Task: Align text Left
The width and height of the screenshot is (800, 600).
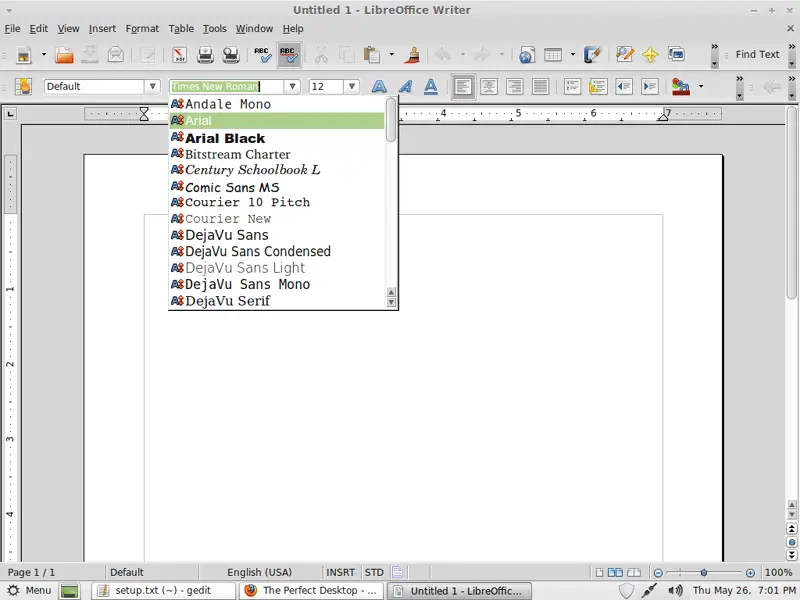Action: coord(463,87)
